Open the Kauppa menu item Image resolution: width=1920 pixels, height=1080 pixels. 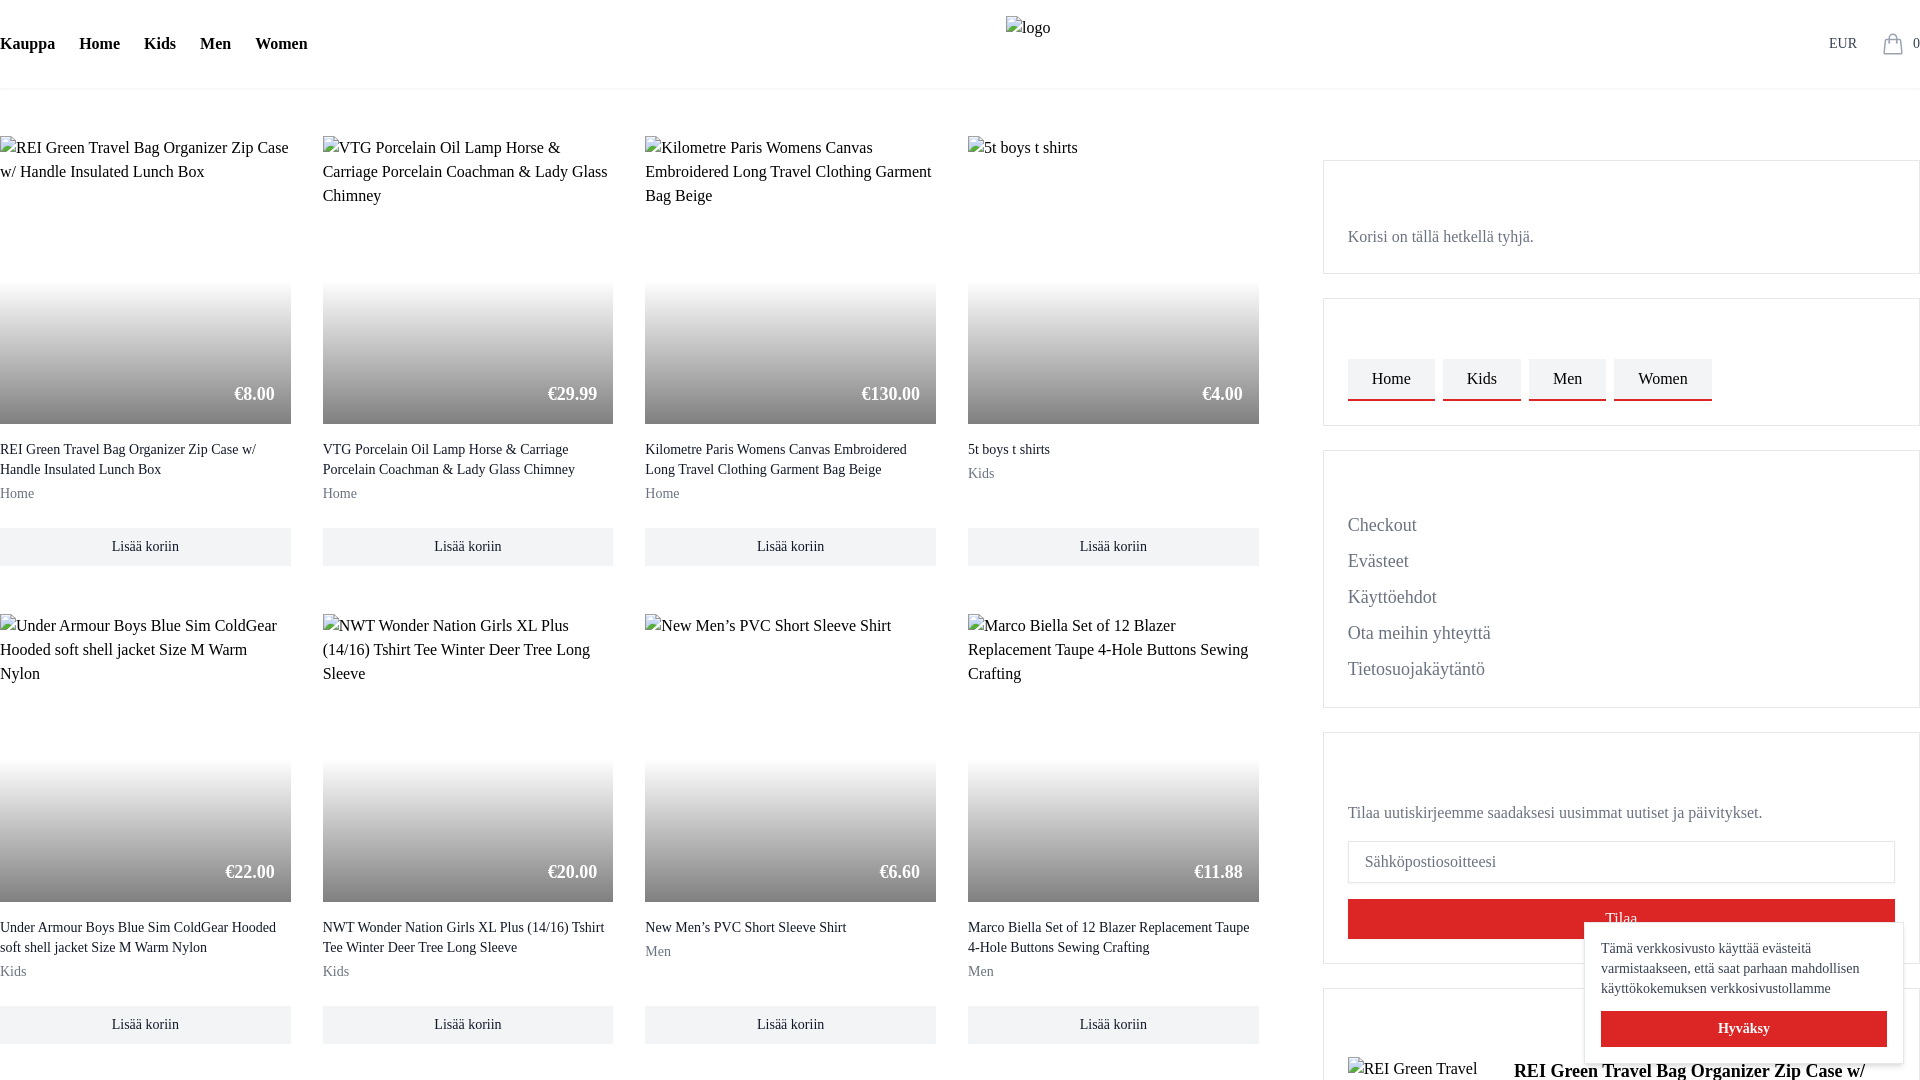click(x=27, y=44)
